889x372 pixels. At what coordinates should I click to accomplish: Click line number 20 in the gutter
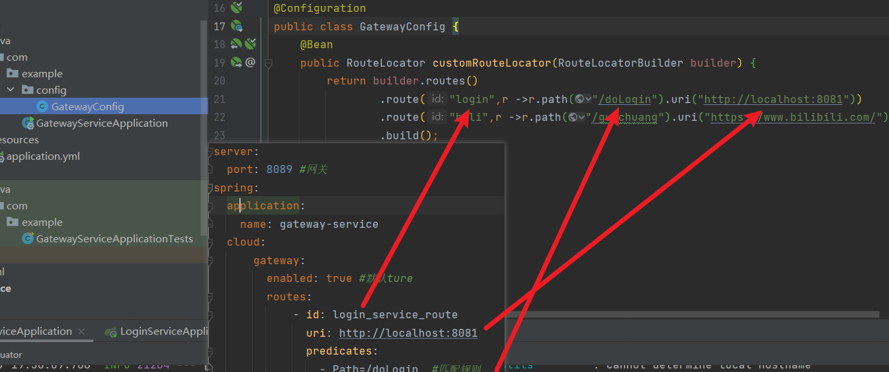click(219, 81)
